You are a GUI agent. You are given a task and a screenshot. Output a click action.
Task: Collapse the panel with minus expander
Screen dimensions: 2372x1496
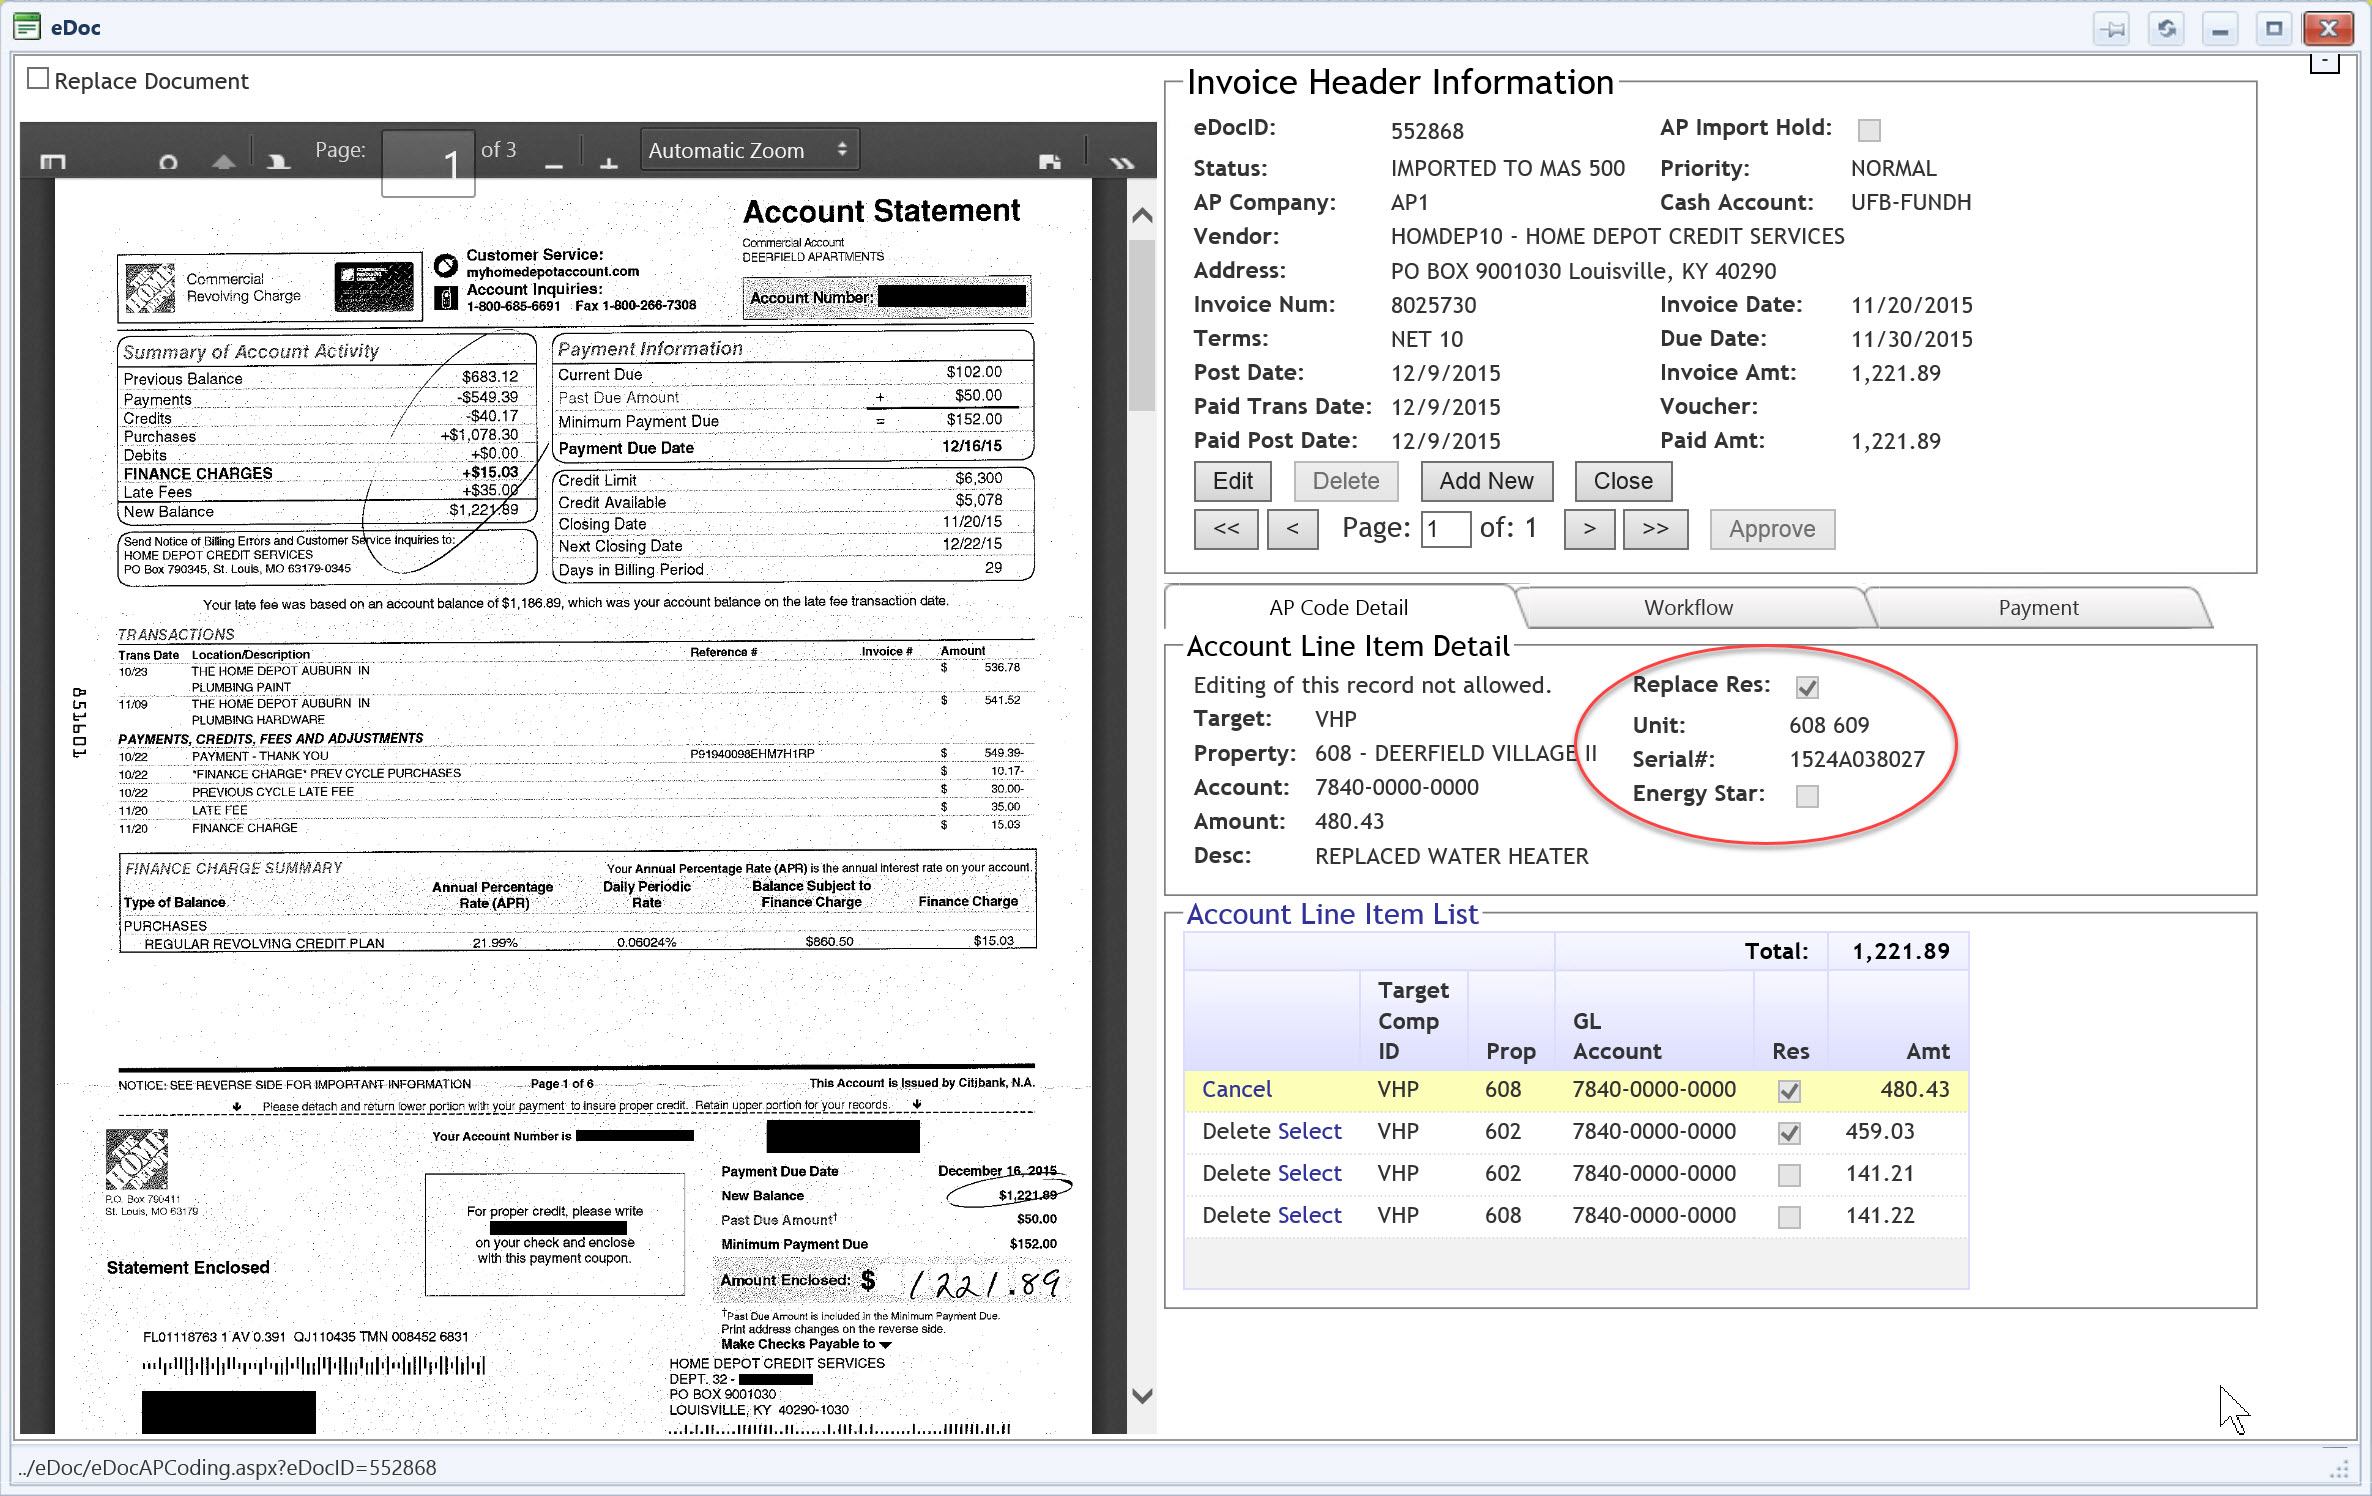2324,63
